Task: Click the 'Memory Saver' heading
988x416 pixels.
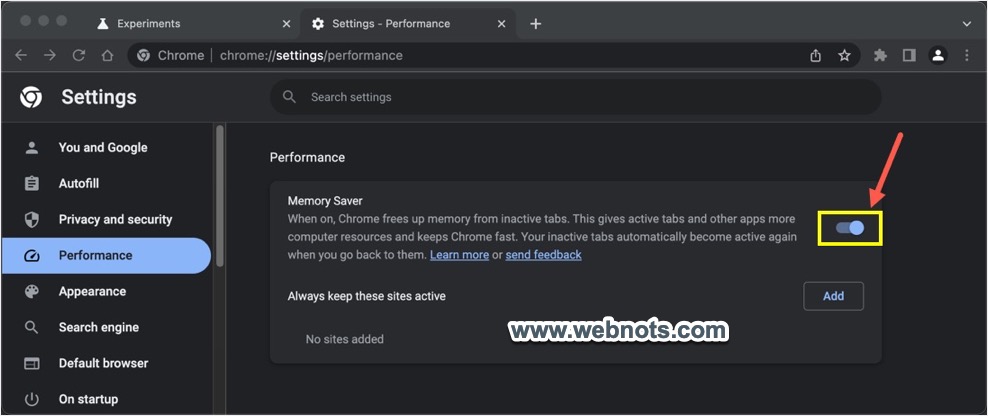Action: (325, 201)
